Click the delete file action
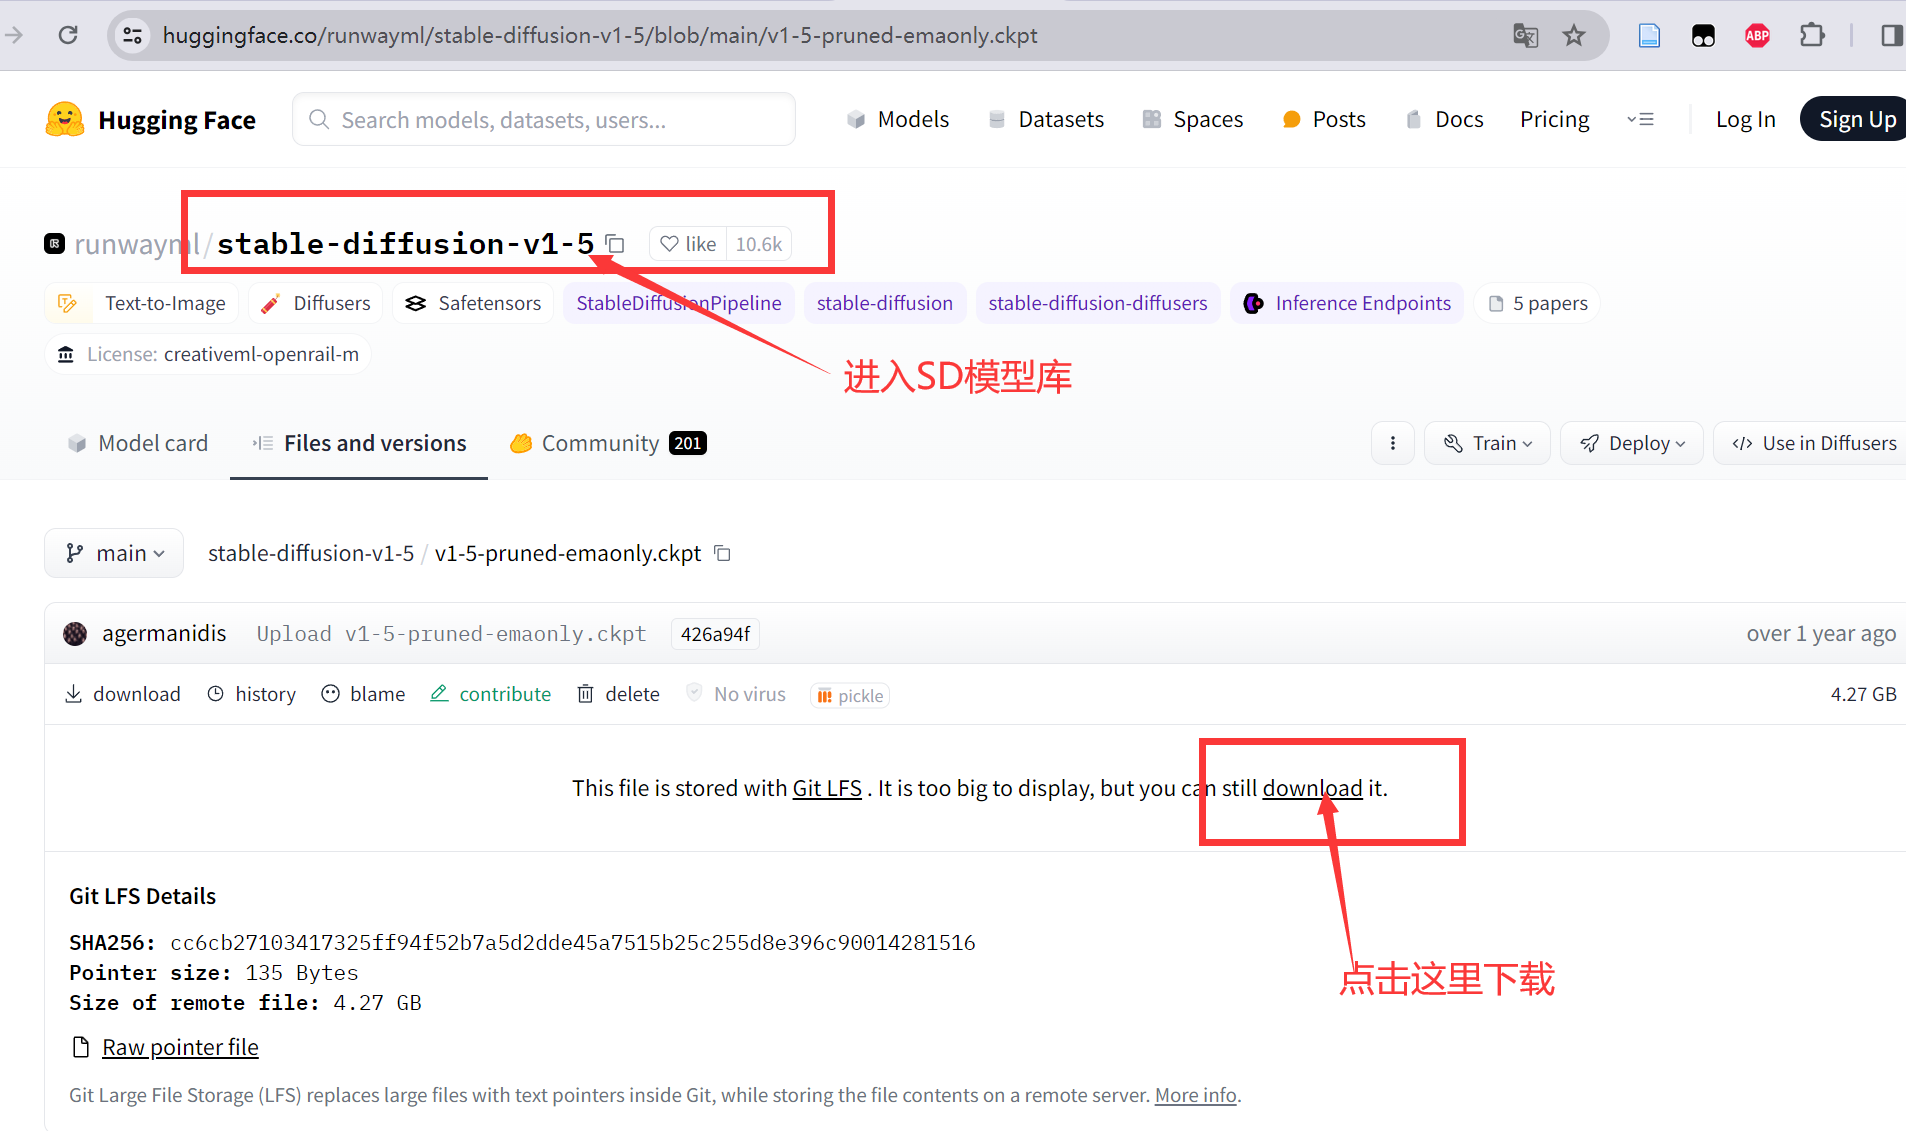This screenshot has width=1906, height=1131. click(618, 694)
